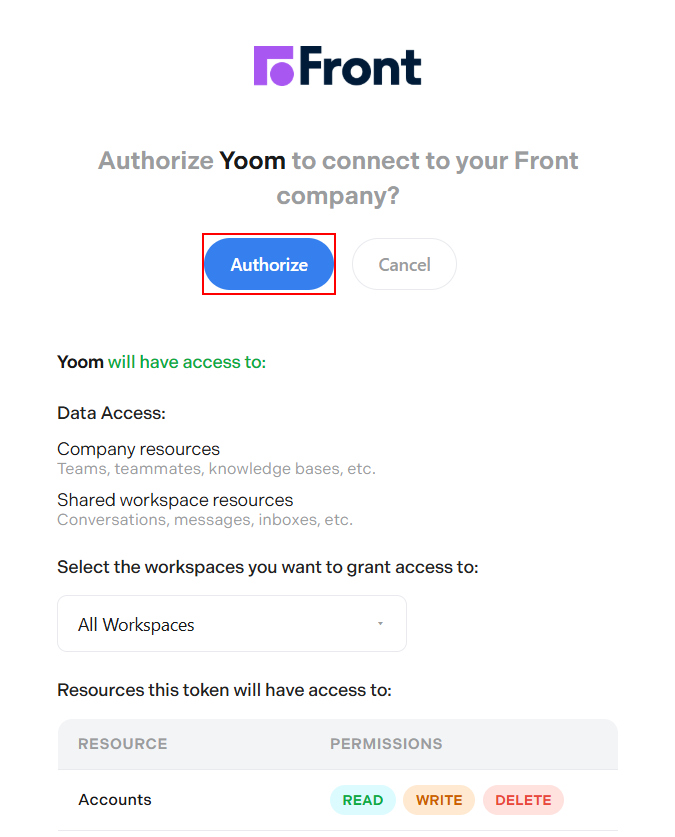The height and width of the screenshot is (837, 675).
Task: Click 'Conversations, messages, inboxes' description text
Action: 204,520
